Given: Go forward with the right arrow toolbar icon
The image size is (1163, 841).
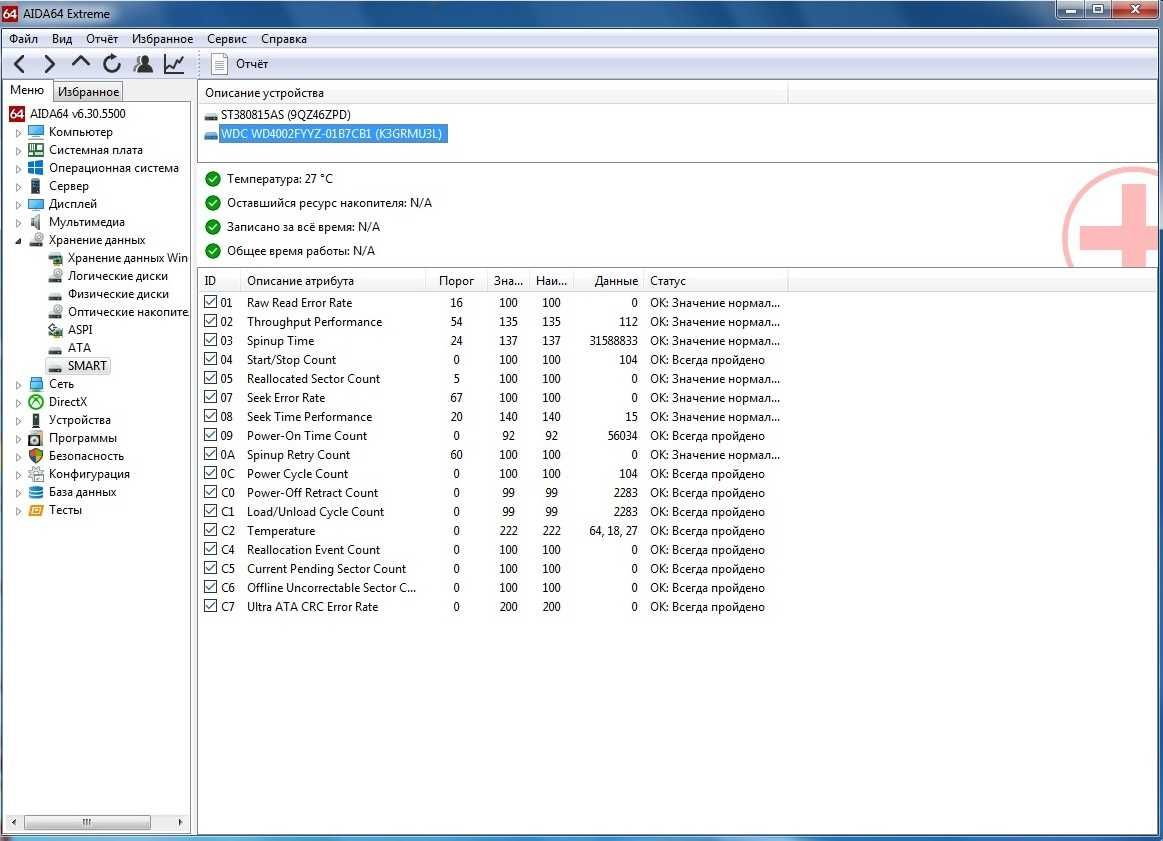Looking at the screenshot, I should (x=49, y=65).
